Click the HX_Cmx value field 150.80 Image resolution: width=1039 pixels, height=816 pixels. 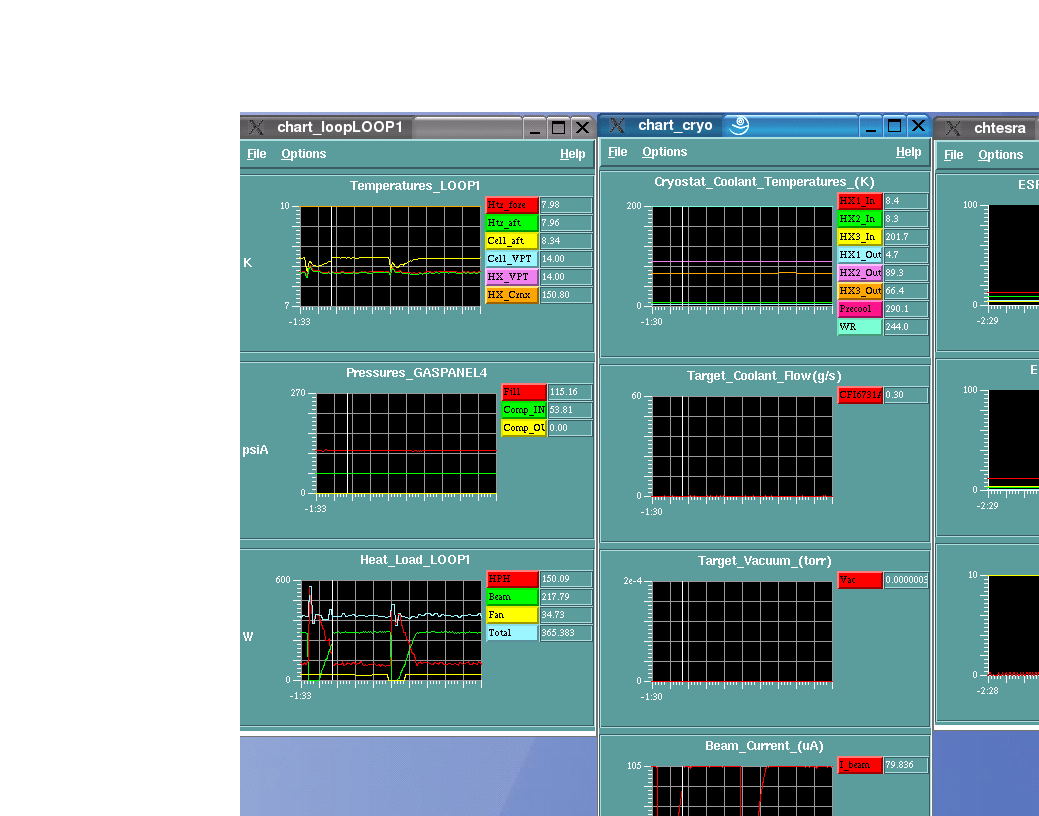pos(565,295)
